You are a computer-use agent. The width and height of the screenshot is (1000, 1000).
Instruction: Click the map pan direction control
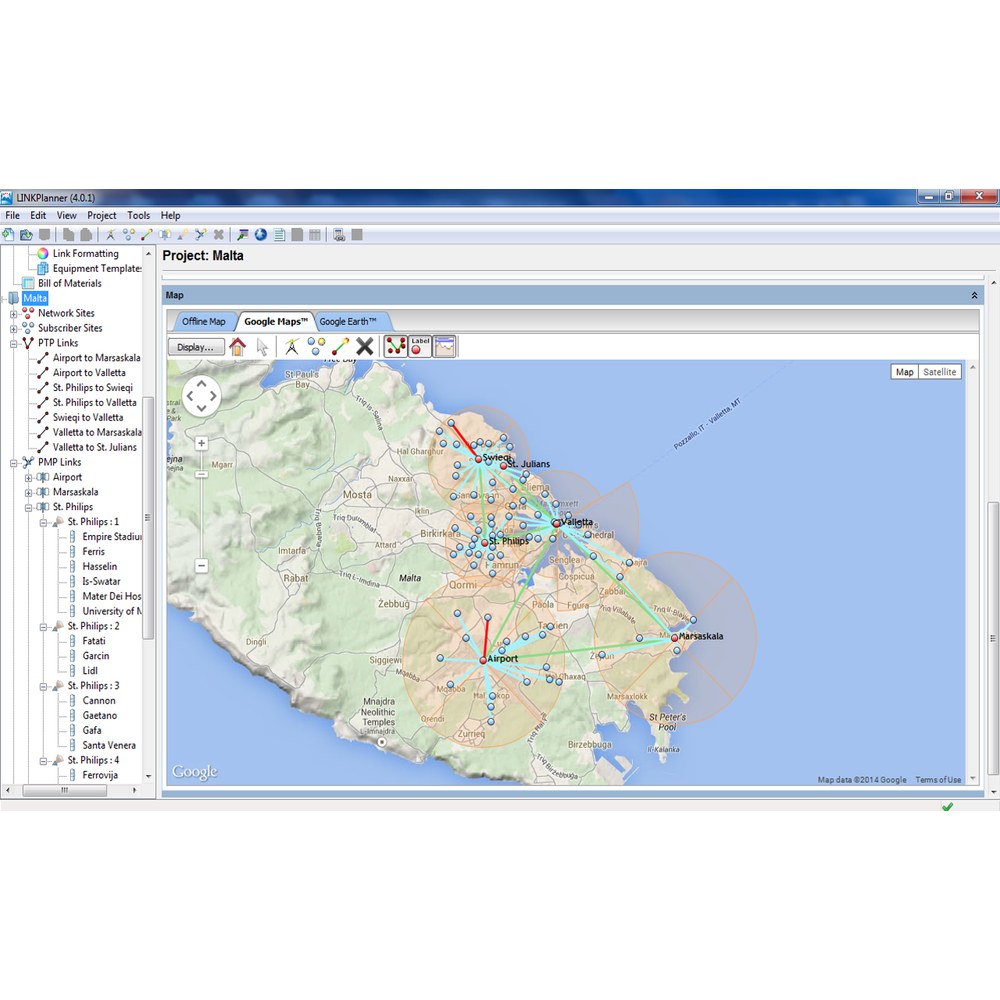tap(202, 396)
